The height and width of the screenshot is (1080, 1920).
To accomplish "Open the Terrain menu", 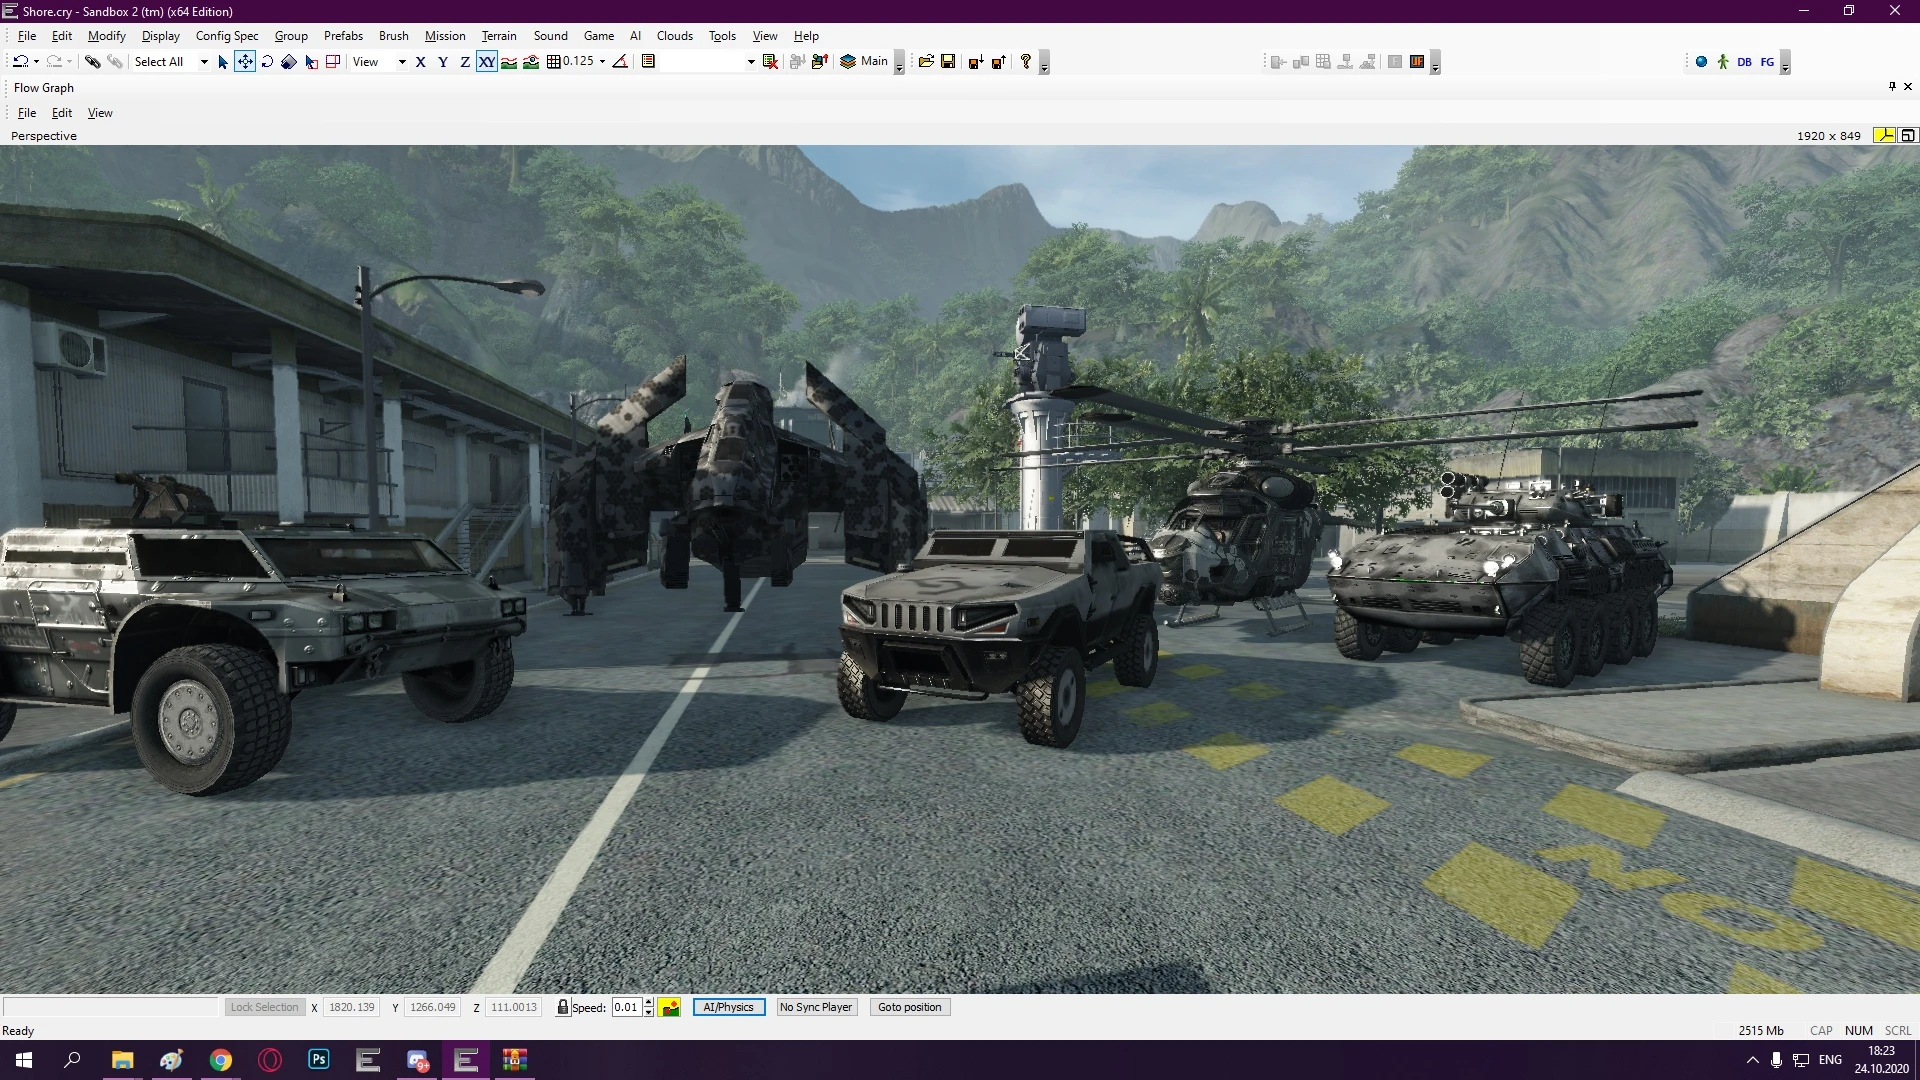I will pos(499,35).
